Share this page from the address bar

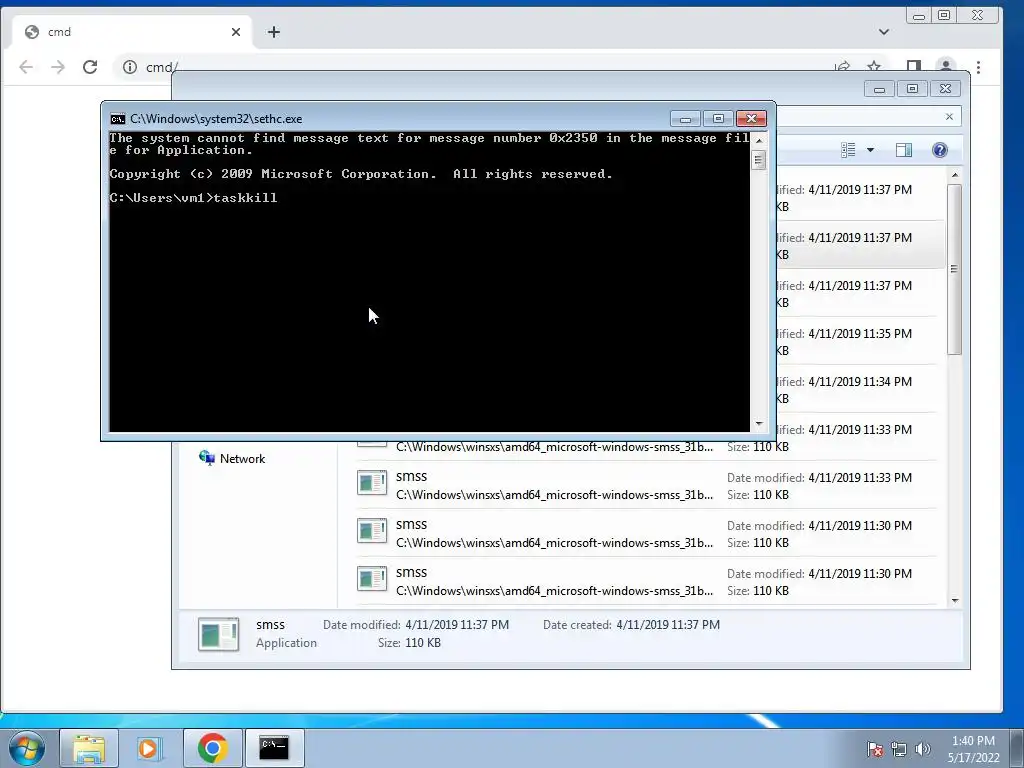(x=842, y=66)
